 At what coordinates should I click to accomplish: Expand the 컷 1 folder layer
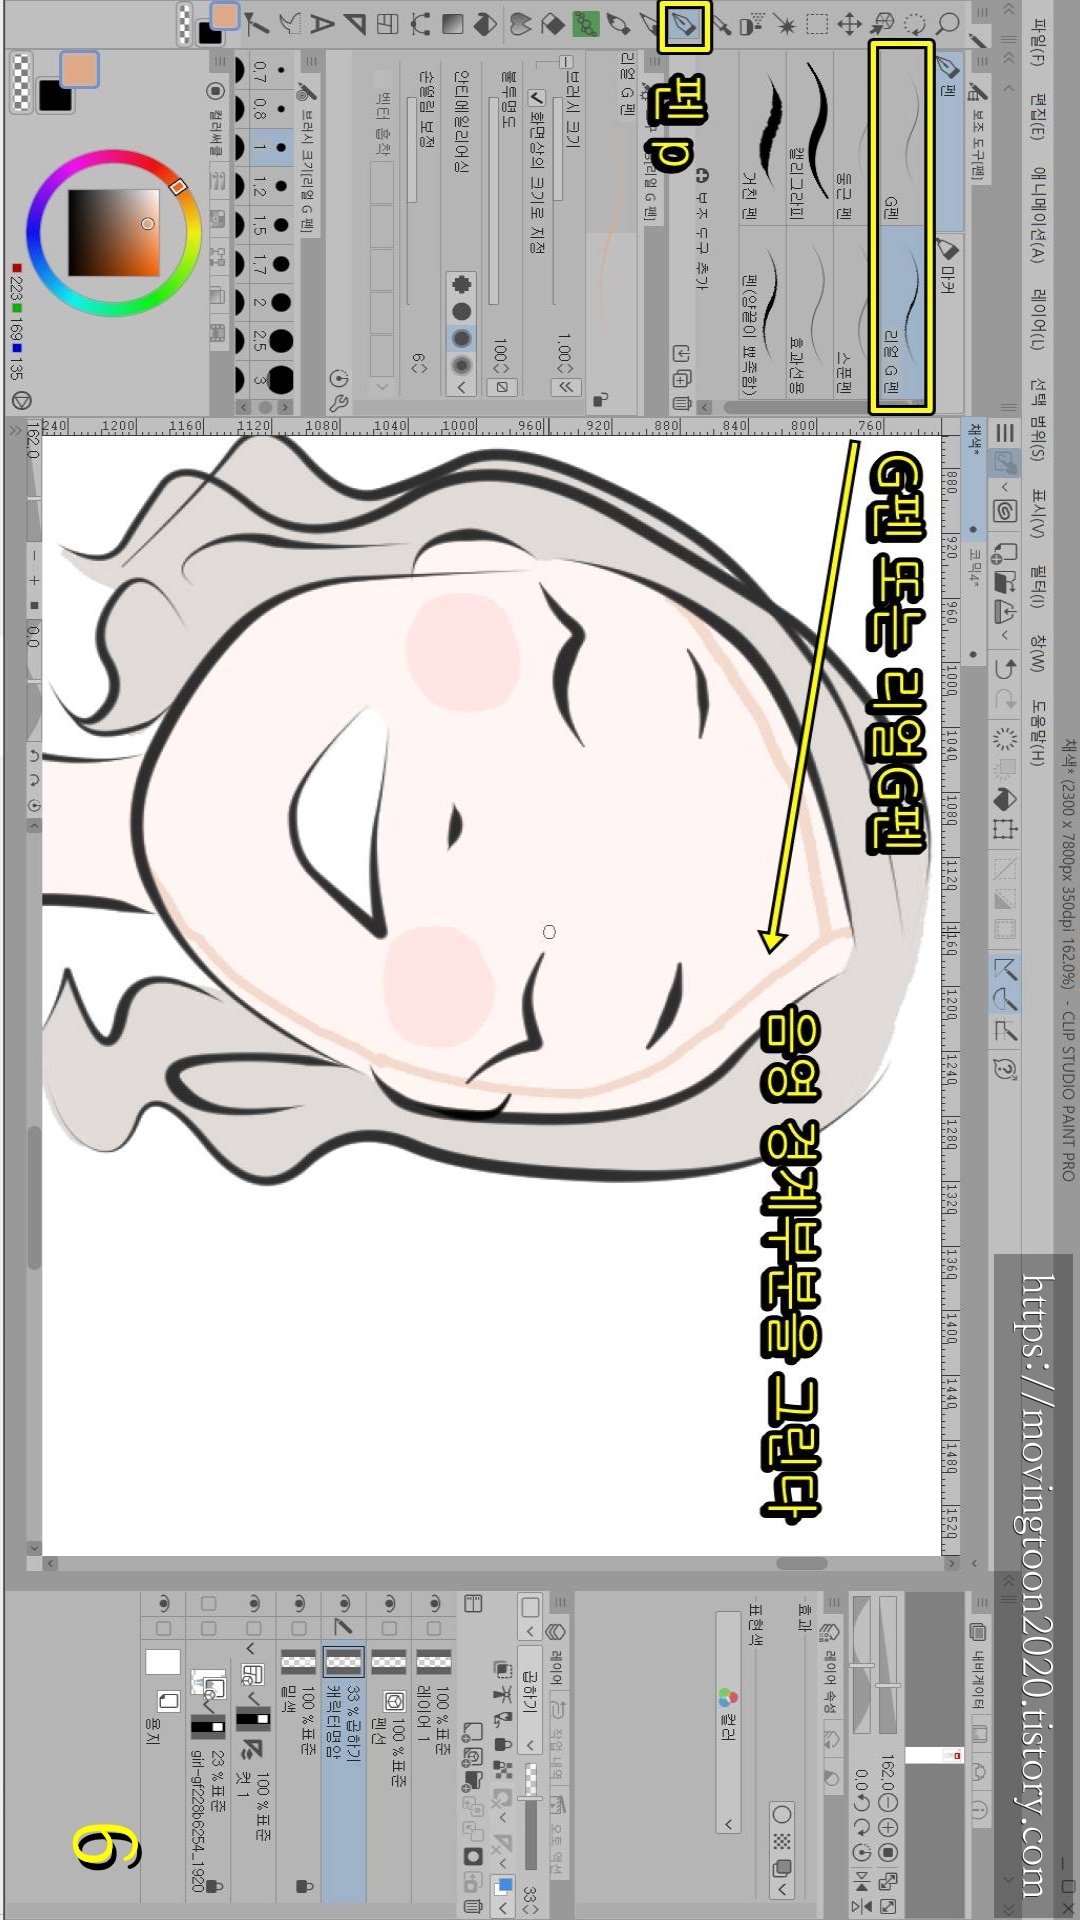pyautogui.click(x=251, y=1649)
